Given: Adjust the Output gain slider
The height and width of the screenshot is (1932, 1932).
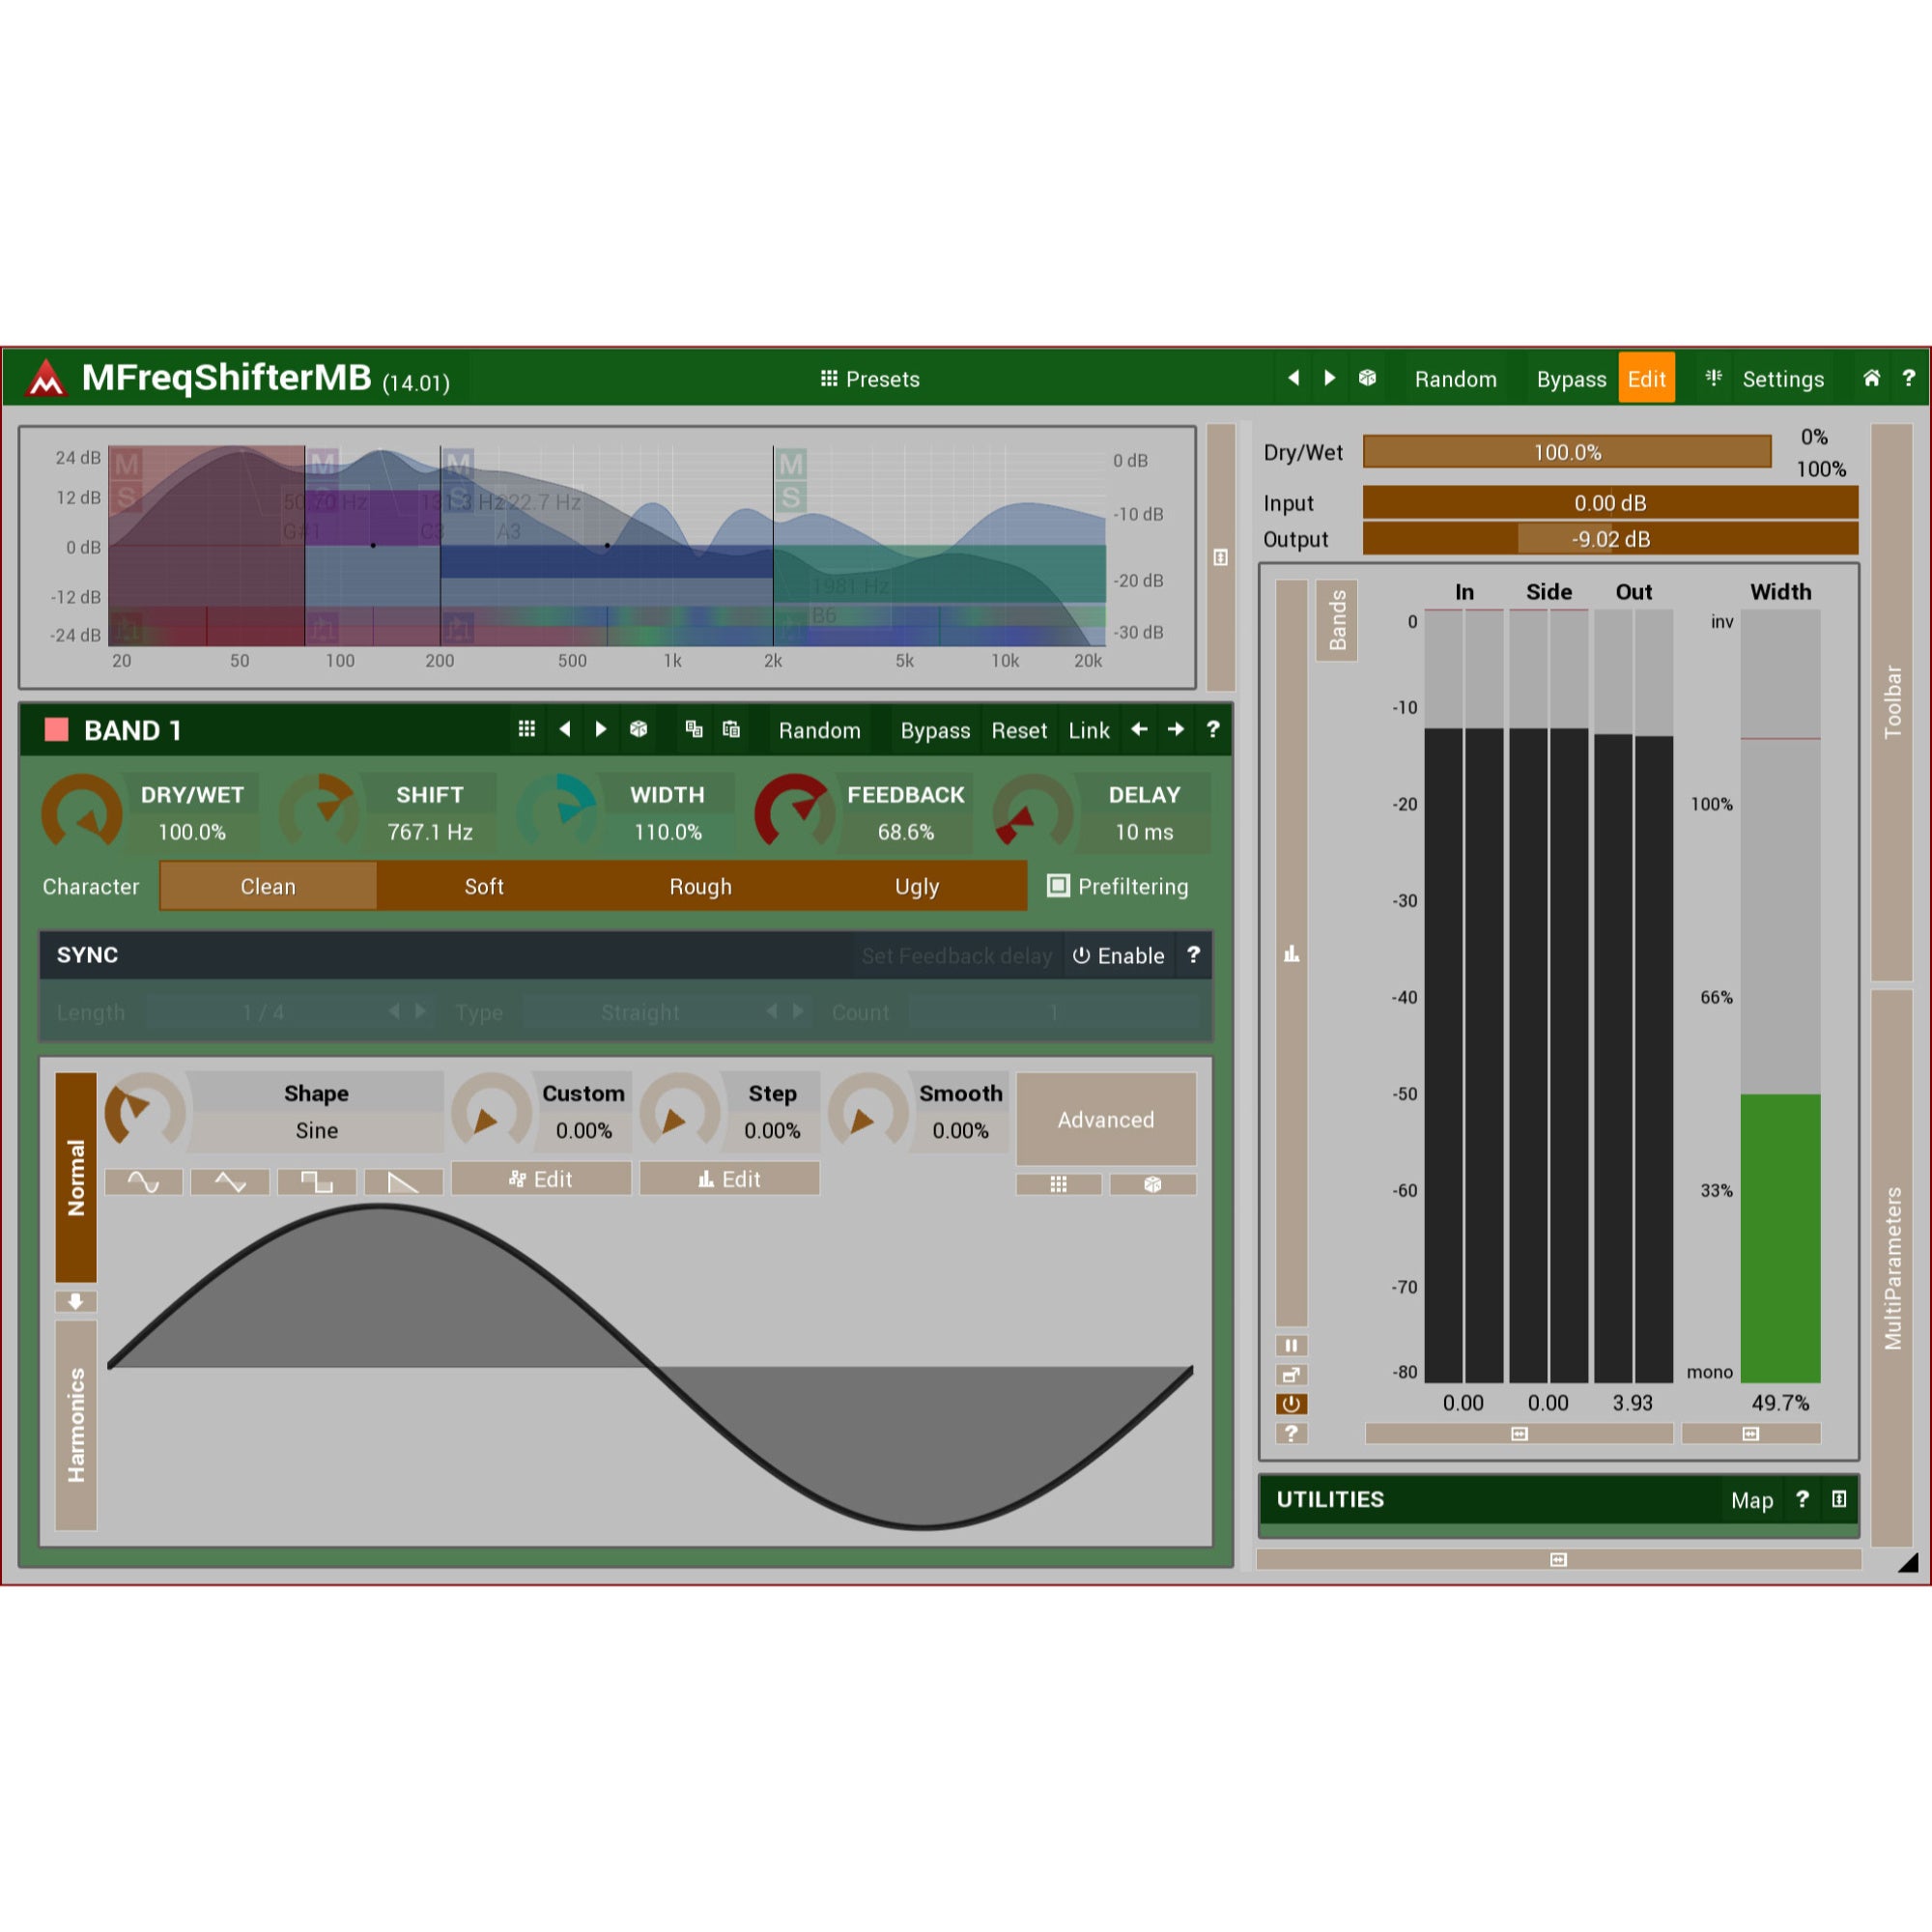Looking at the screenshot, I should tap(1610, 539).
